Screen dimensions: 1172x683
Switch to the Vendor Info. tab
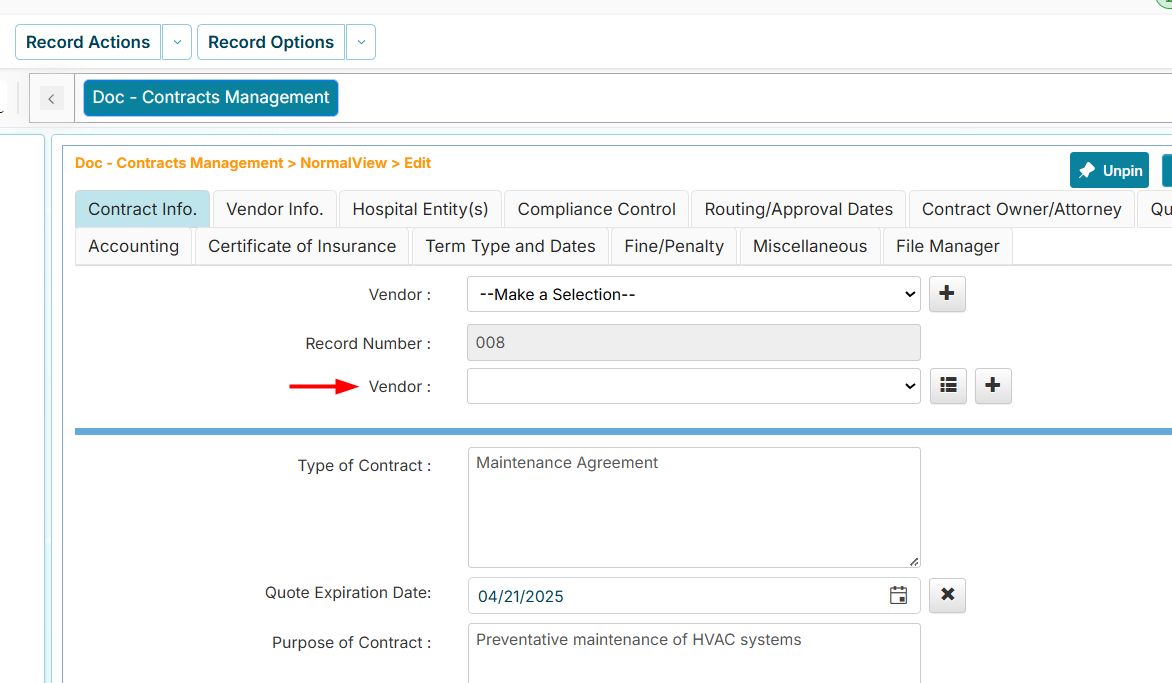274,209
